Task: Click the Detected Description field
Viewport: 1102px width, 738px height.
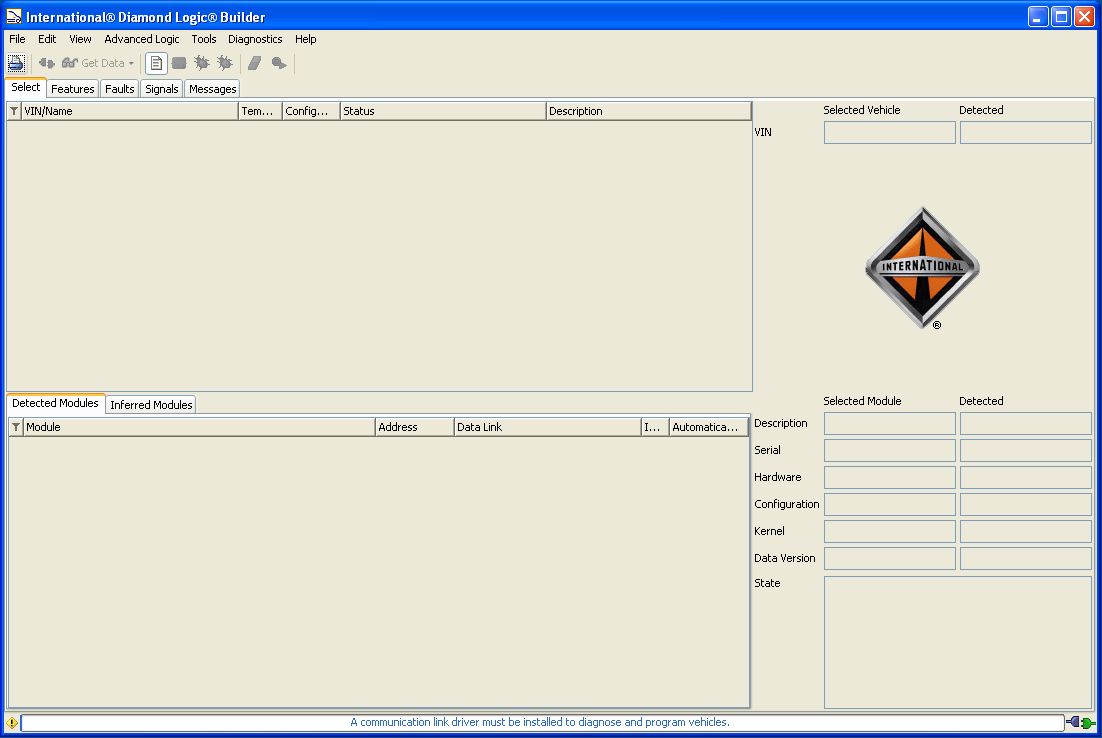Action: click(1026, 424)
